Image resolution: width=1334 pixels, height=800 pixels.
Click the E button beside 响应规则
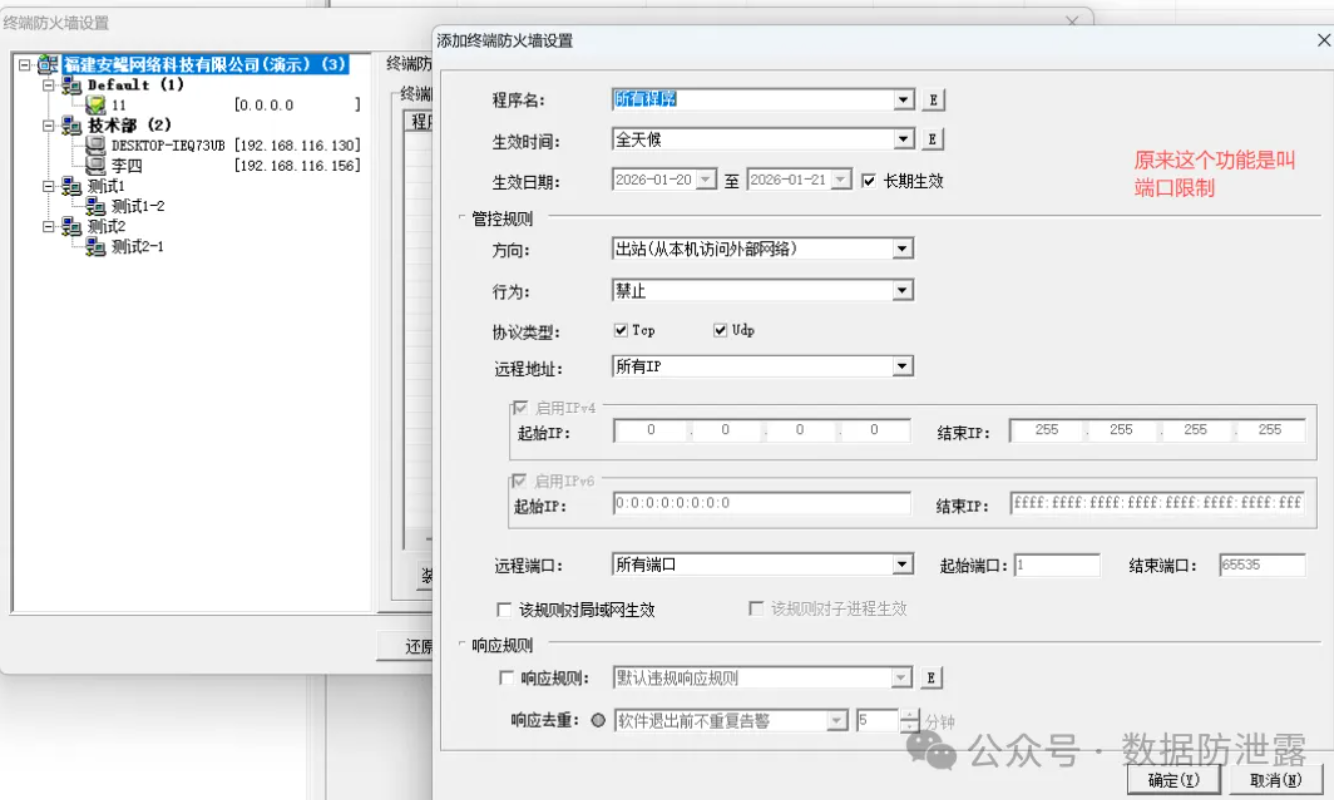(930, 678)
